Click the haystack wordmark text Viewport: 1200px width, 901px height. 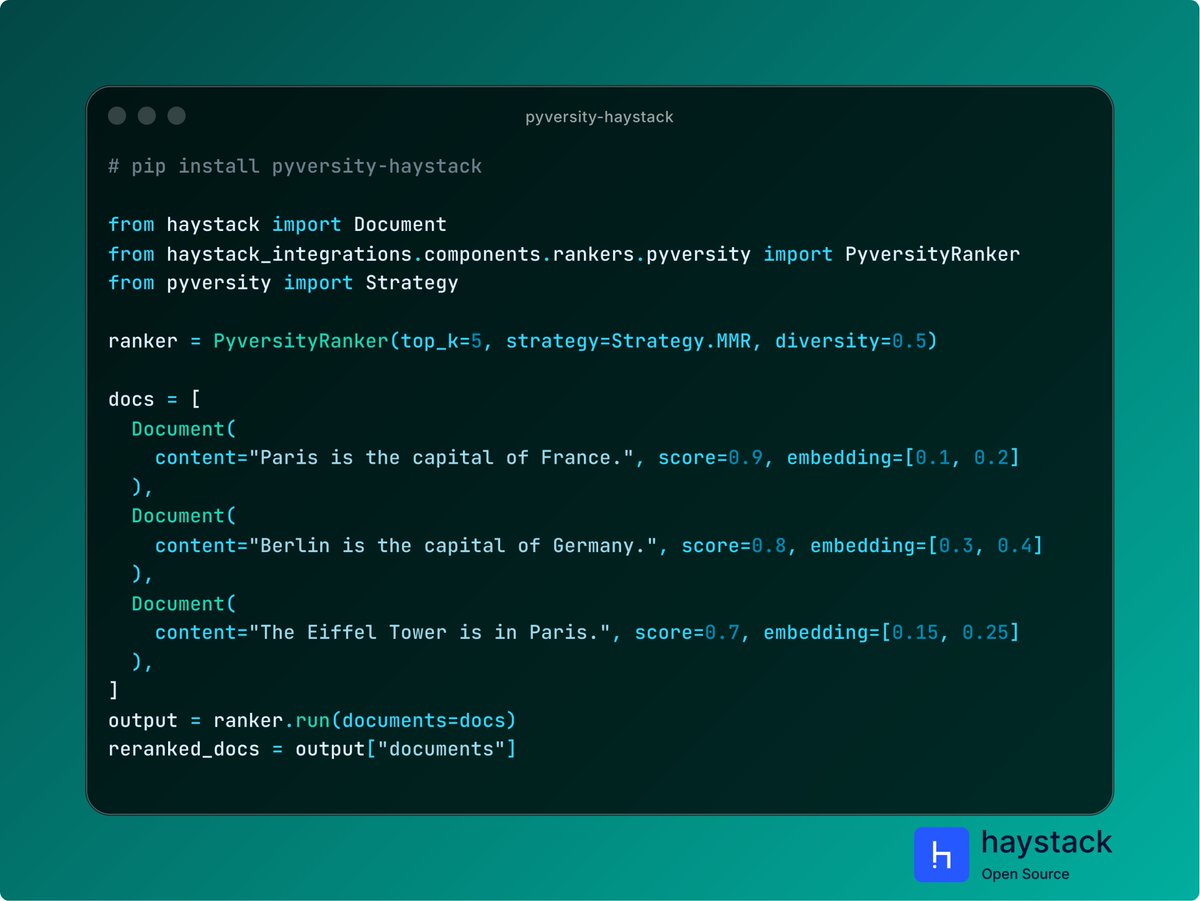tap(1046, 842)
